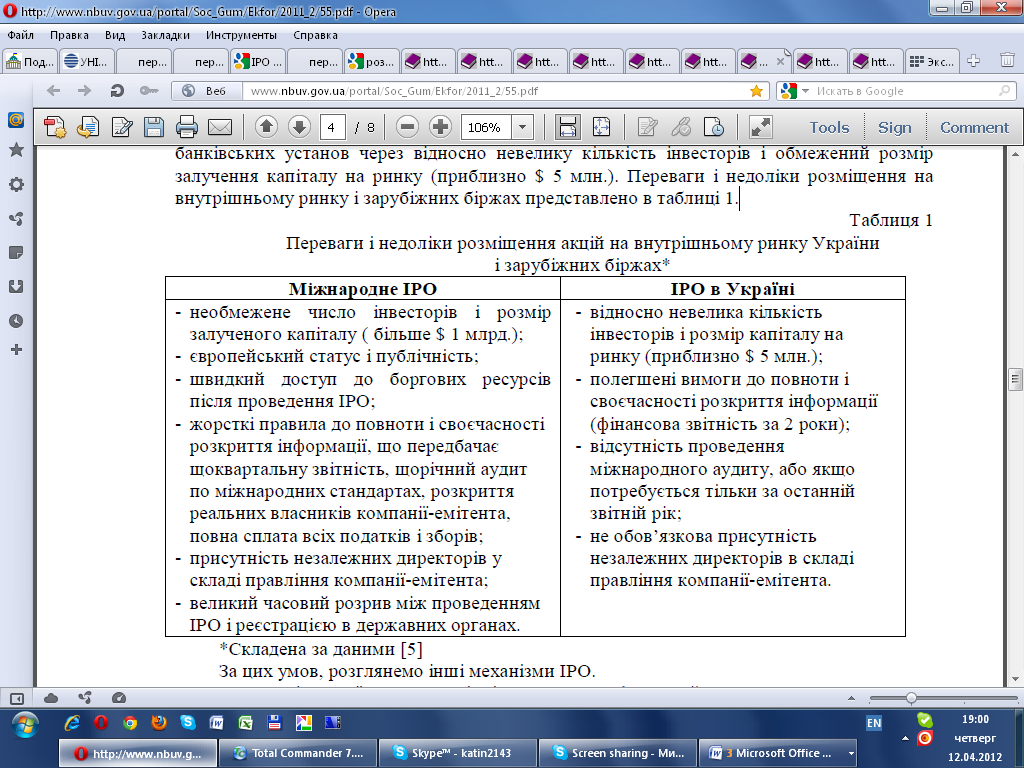Expand the Microsoft Office taskbar group arrow
This screenshot has width=1024, height=768.
pos(850,753)
